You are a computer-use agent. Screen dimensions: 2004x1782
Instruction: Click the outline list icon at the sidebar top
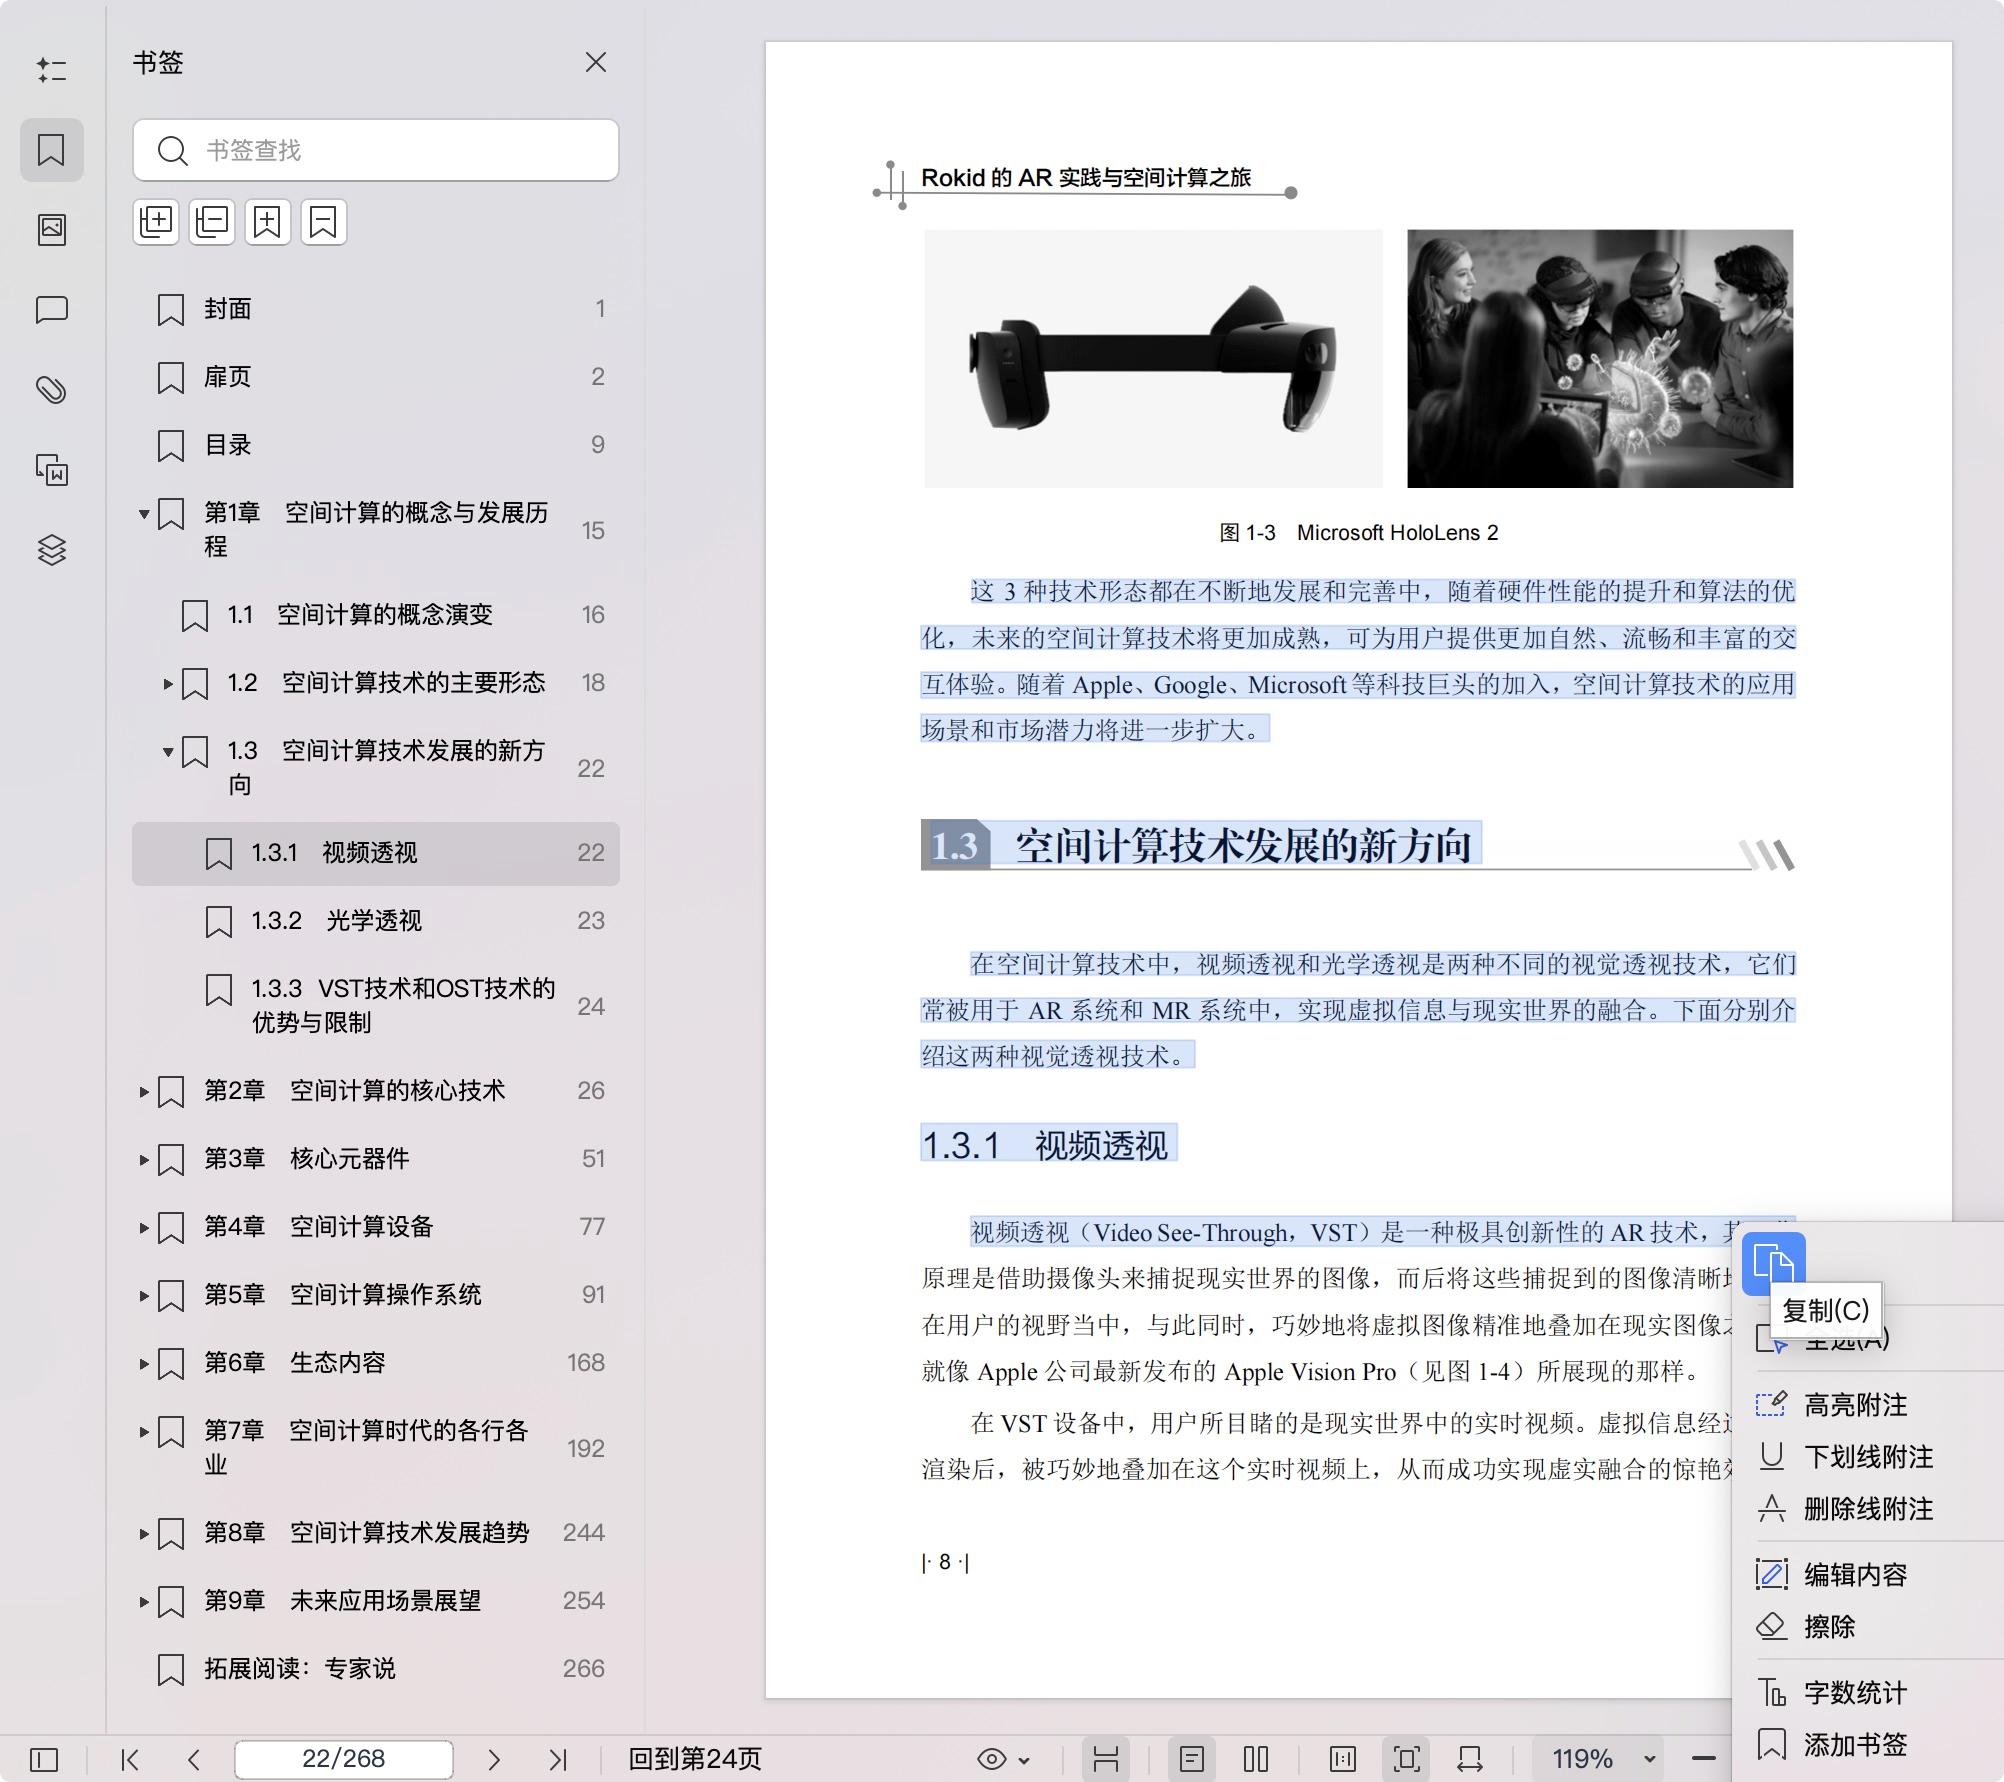point(52,70)
